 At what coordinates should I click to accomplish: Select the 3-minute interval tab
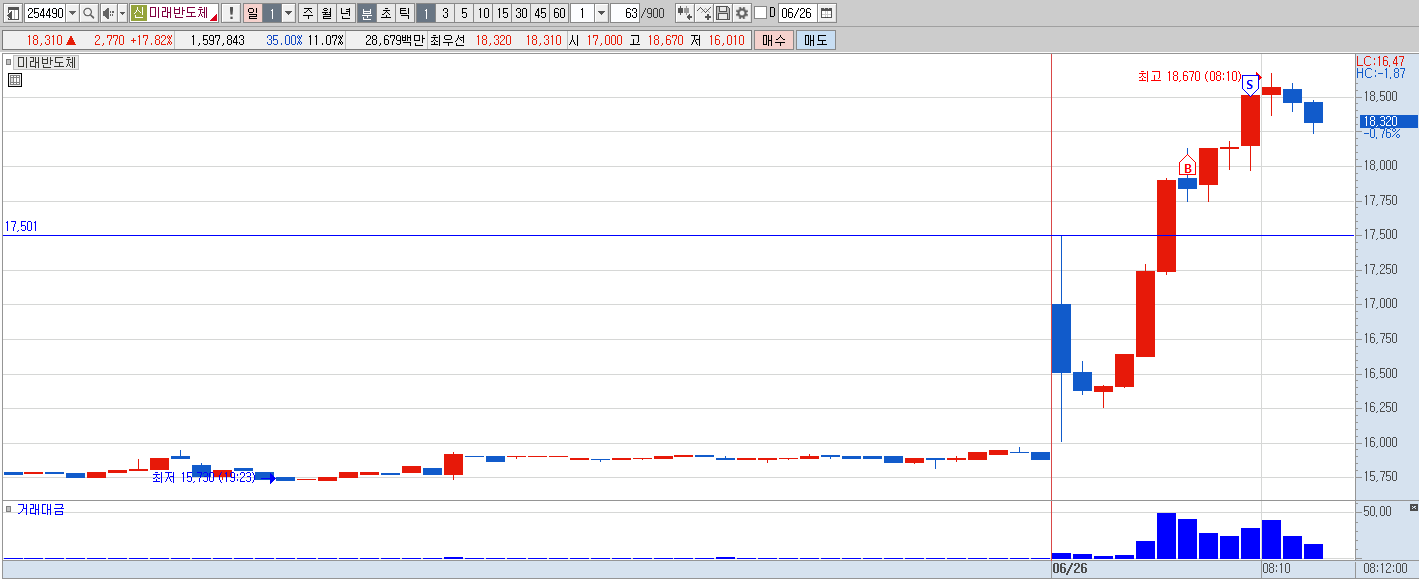[444, 13]
